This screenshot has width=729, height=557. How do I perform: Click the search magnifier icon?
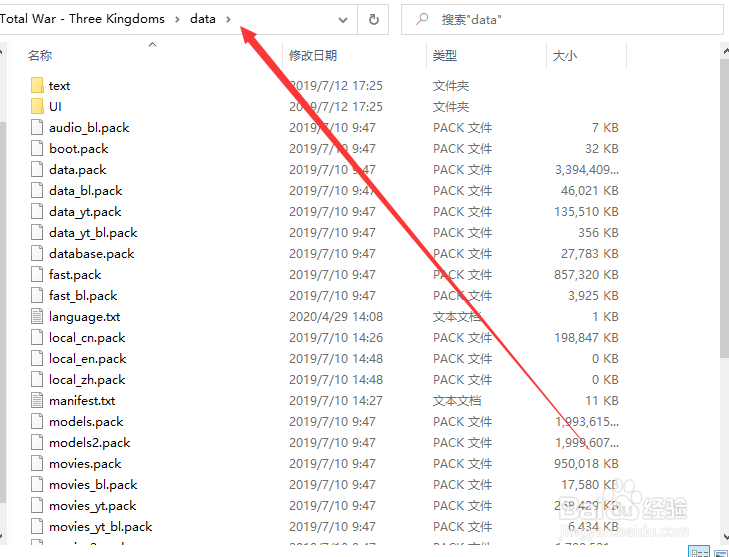coord(422,19)
